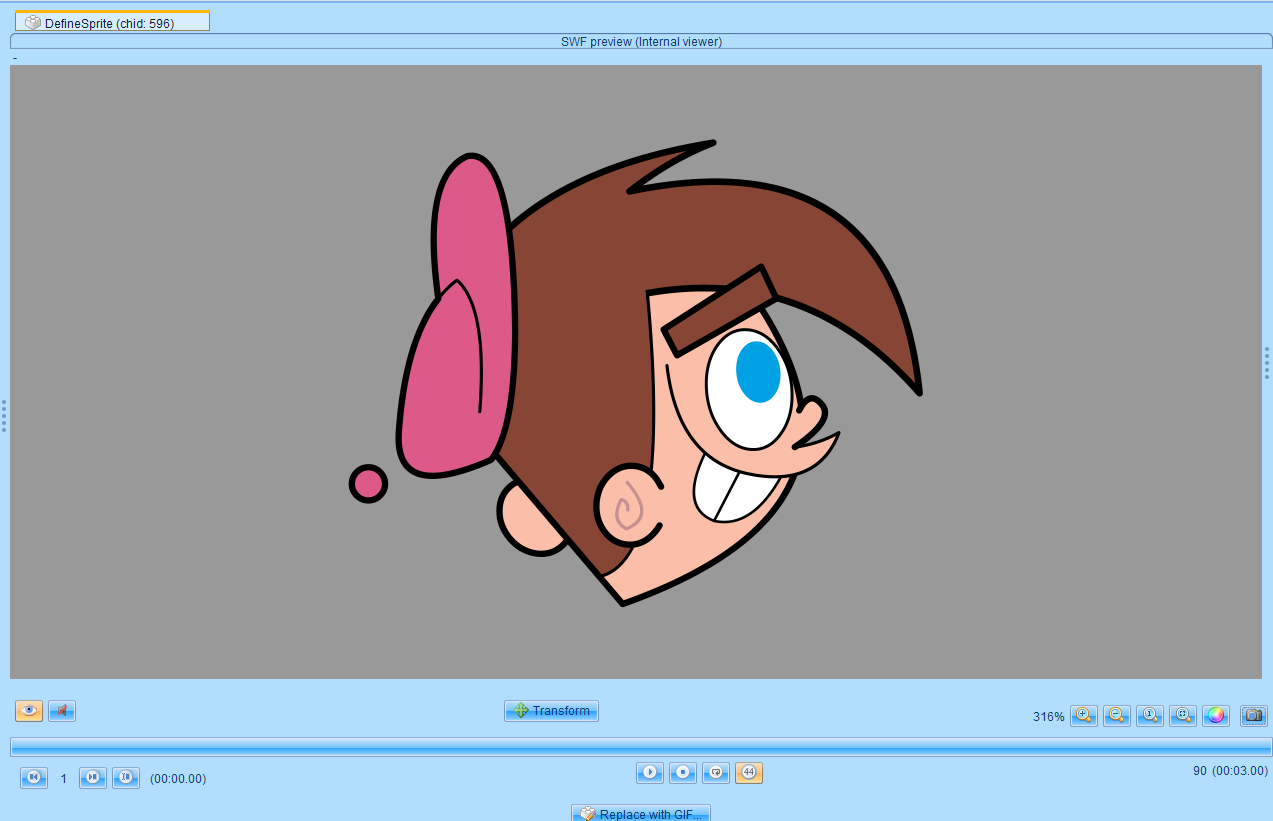Zoom out with the minus magnifier icon
The image size is (1273, 821).
pos(1117,715)
